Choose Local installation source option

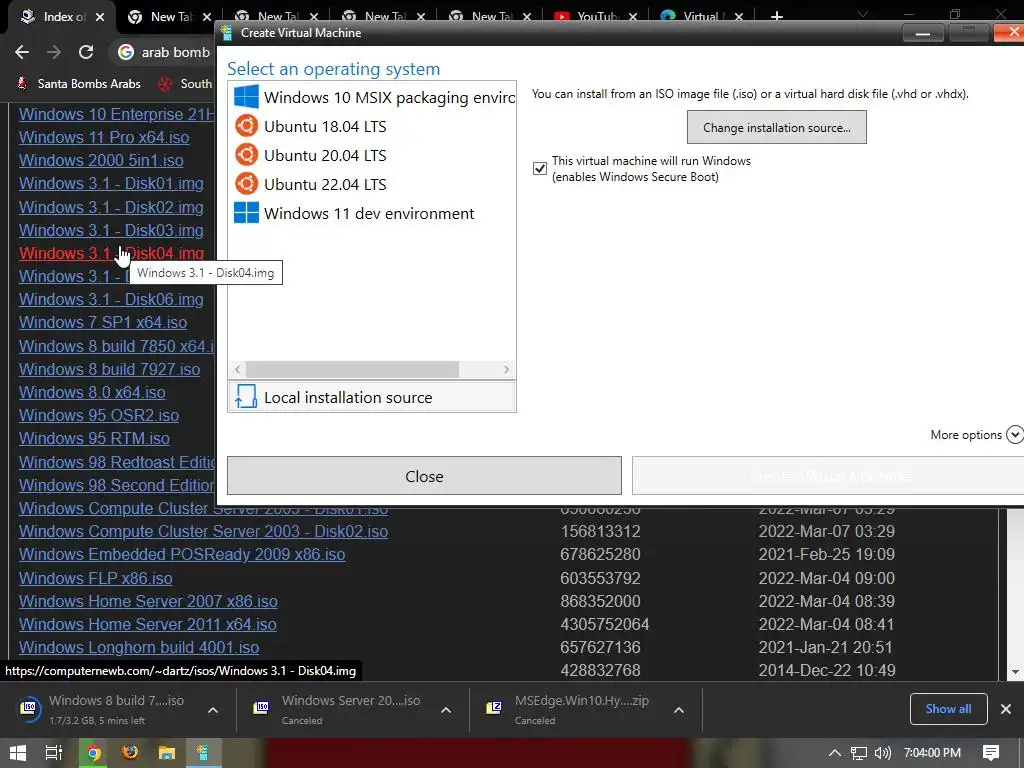coord(372,397)
